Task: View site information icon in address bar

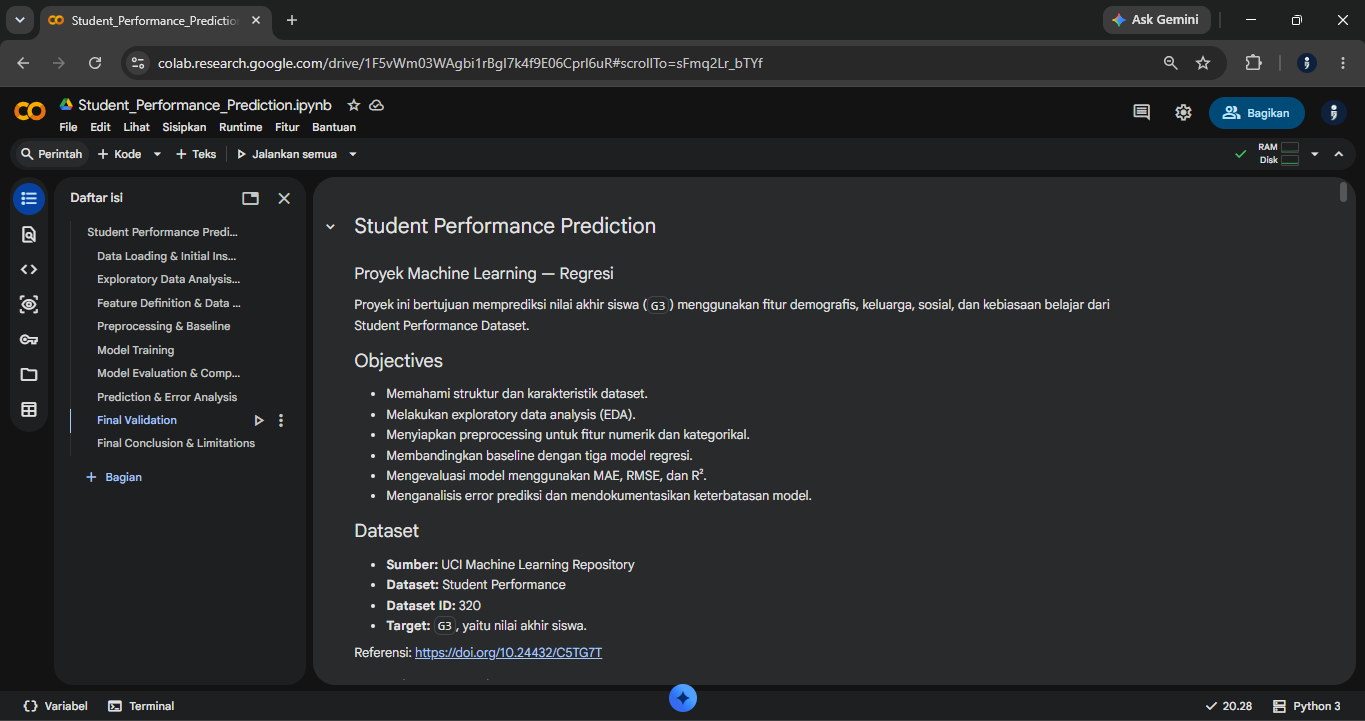Action: [139, 63]
